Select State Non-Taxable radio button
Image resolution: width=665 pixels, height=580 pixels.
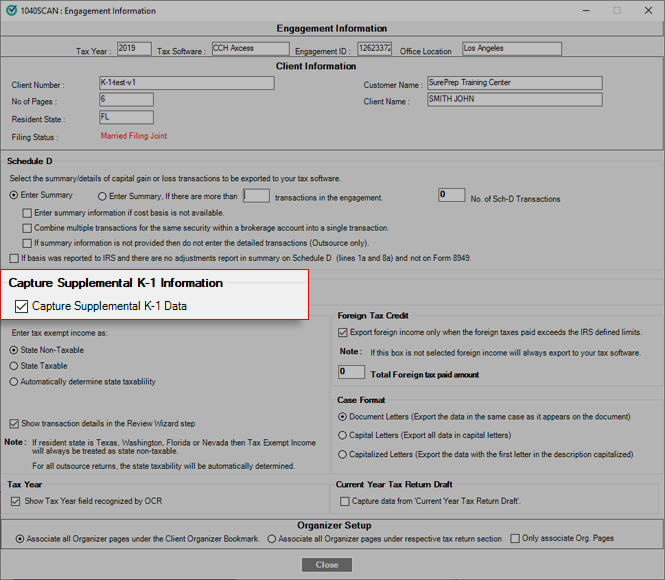14,350
